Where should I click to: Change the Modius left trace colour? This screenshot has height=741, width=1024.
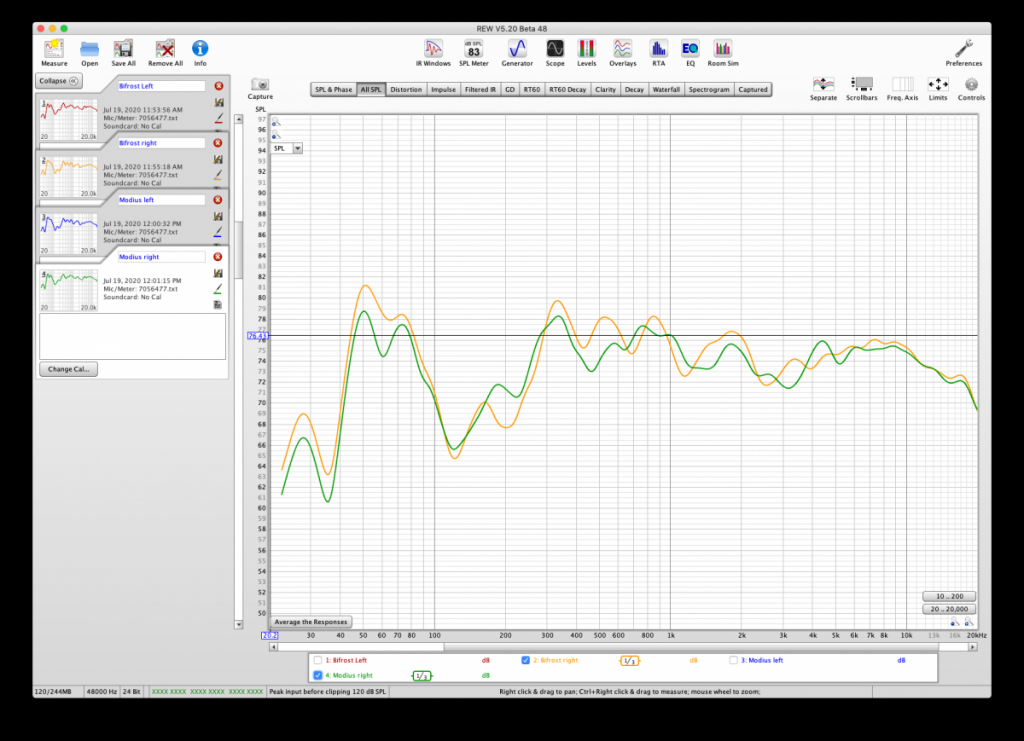(218, 232)
